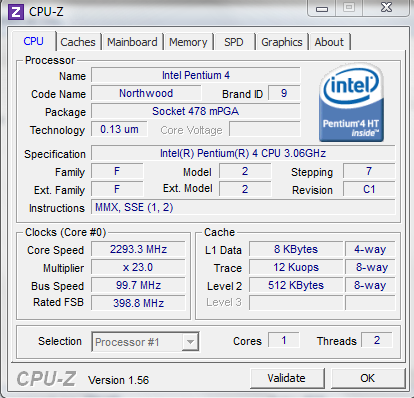The height and width of the screenshot is (398, 414).
Task: Click the Threads value '2'
Action: (377, 340)
